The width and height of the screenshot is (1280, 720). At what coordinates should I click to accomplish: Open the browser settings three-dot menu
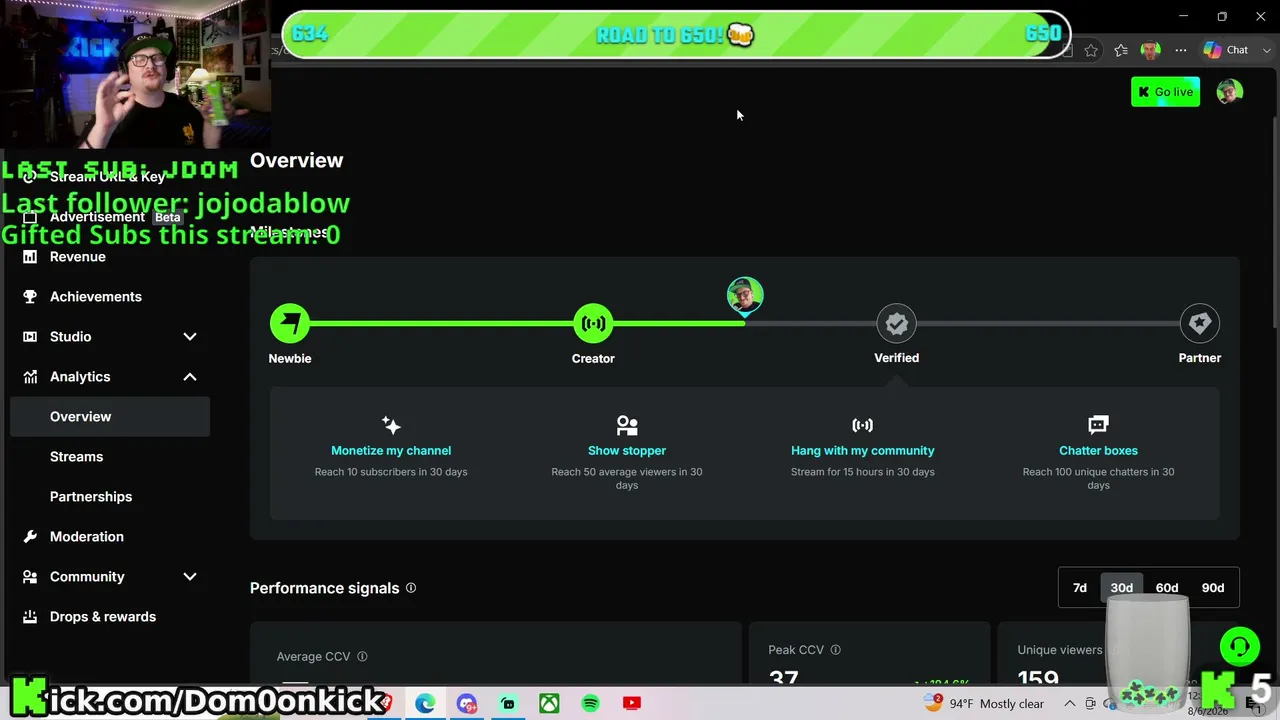1181,50
